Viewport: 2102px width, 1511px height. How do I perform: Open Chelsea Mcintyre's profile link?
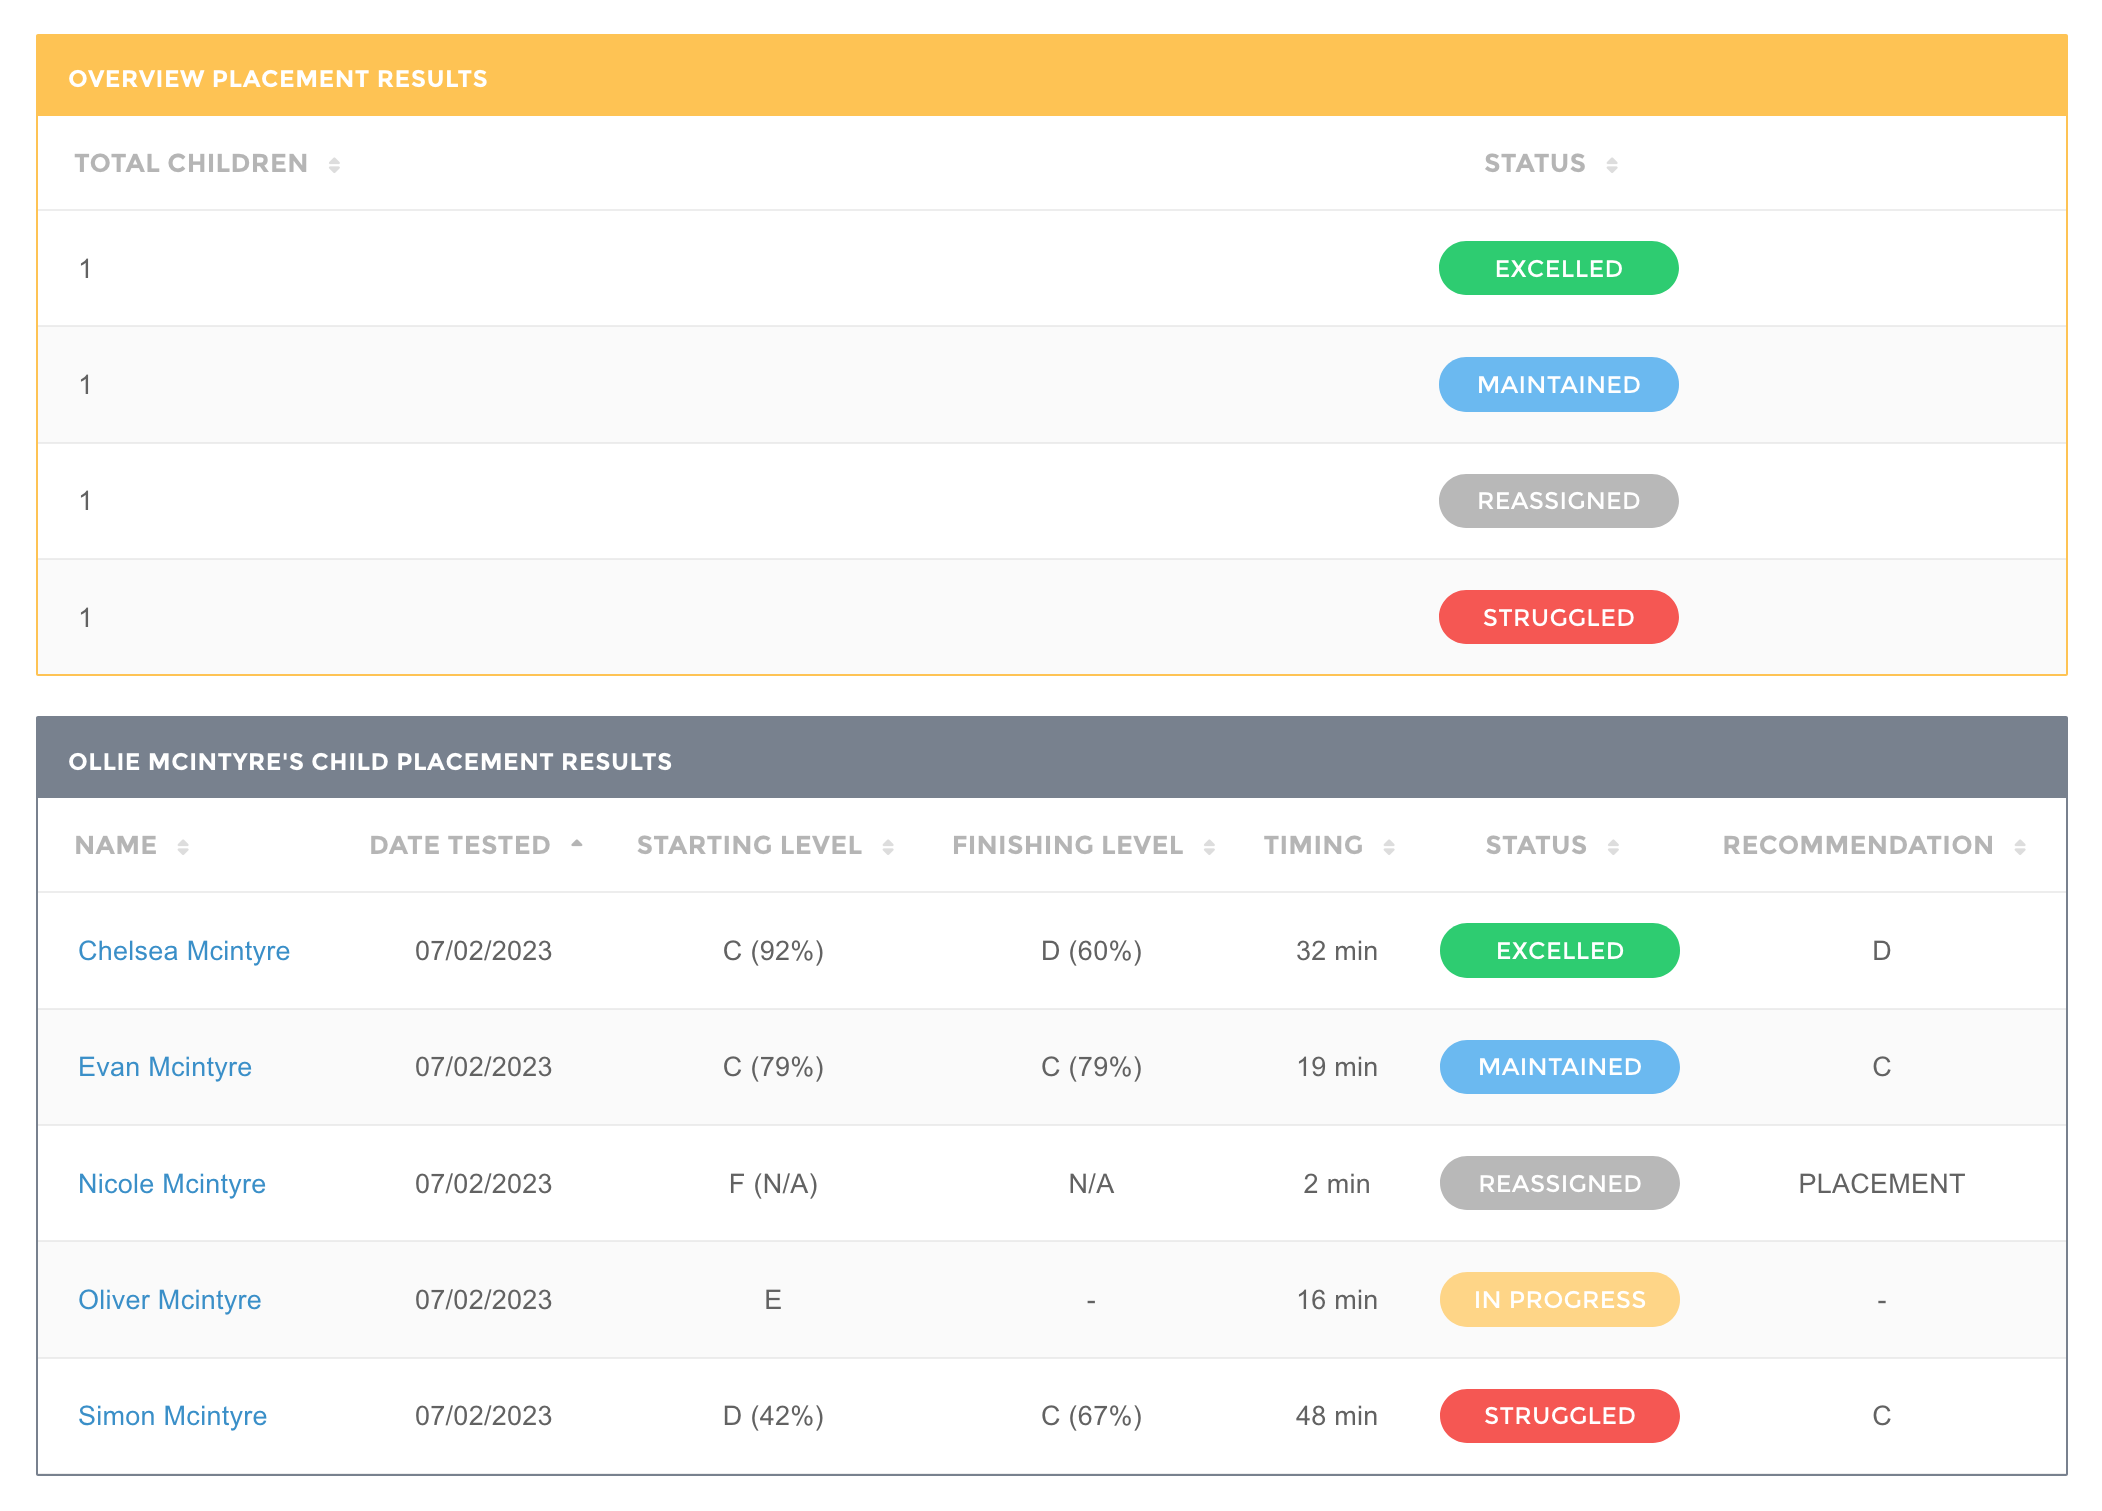pos(184,951)
